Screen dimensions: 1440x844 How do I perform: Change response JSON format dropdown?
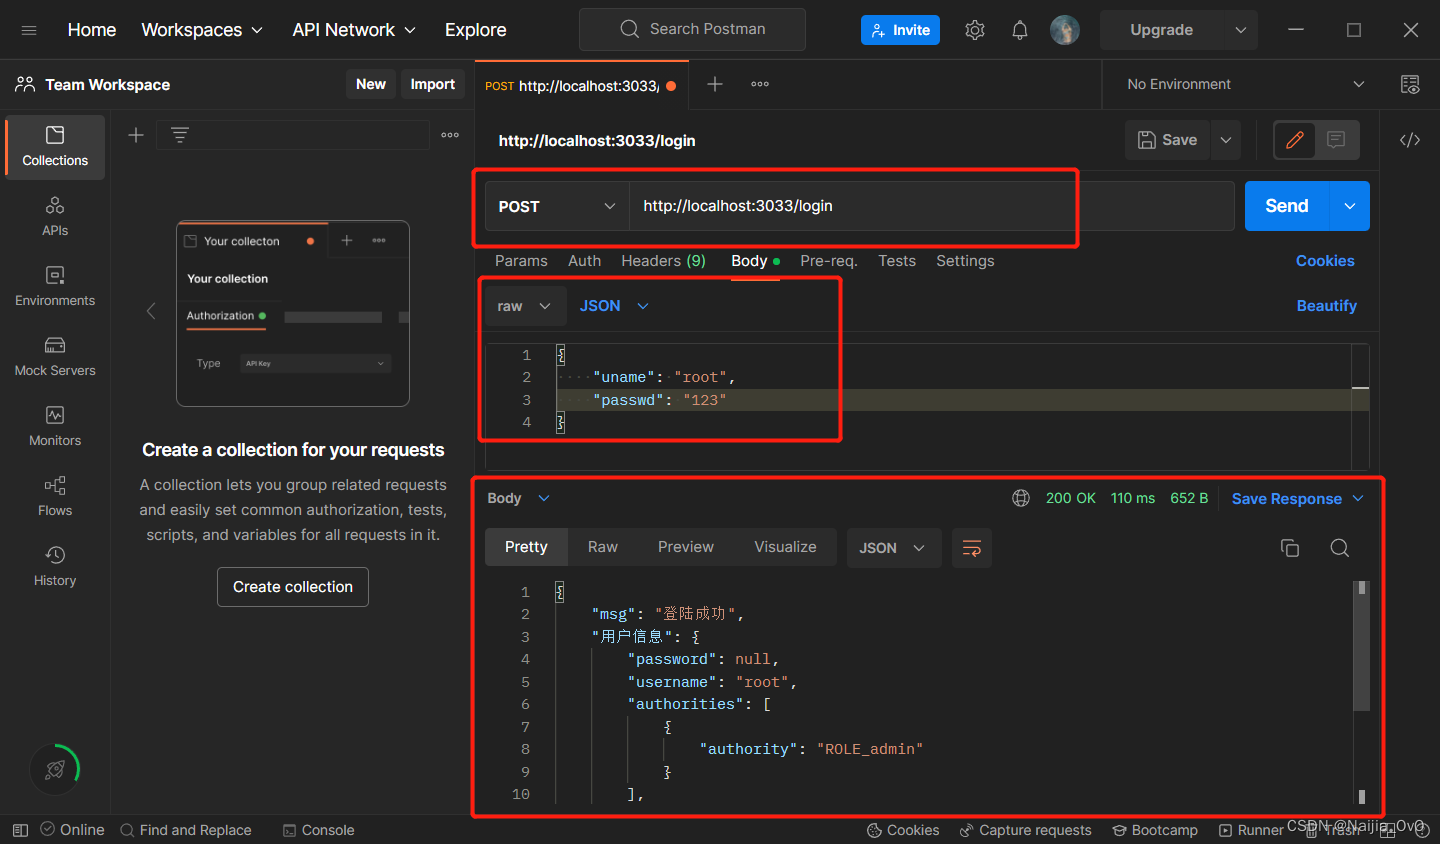tap(894, 548)
